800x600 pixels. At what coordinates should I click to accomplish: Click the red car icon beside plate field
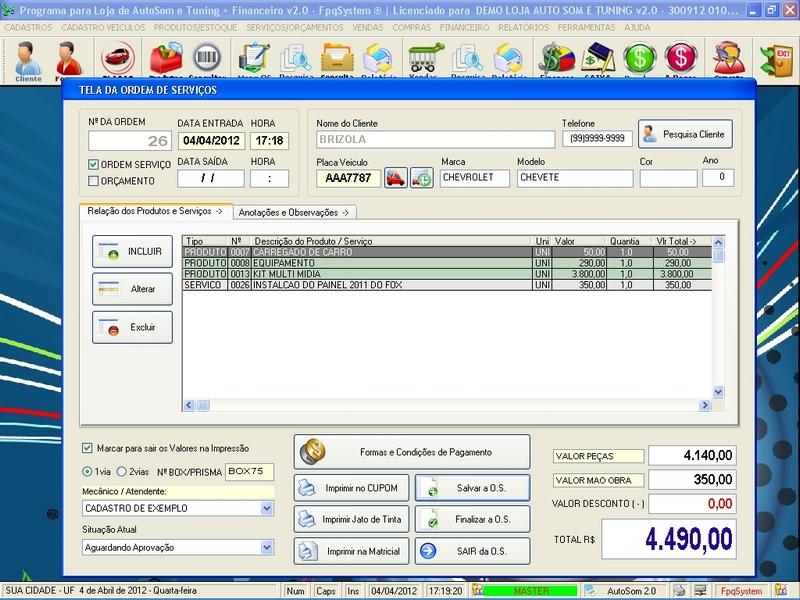tap(396, 178)
